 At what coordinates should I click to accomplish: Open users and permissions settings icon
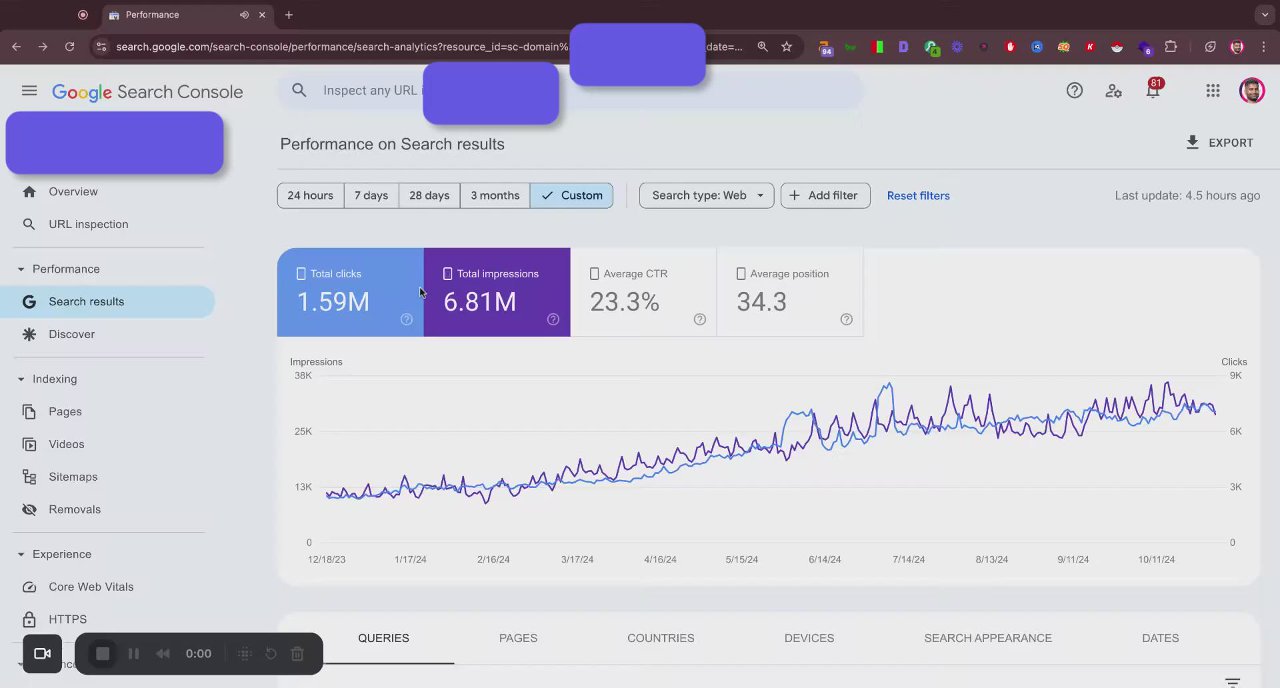tap(1113, 91)
